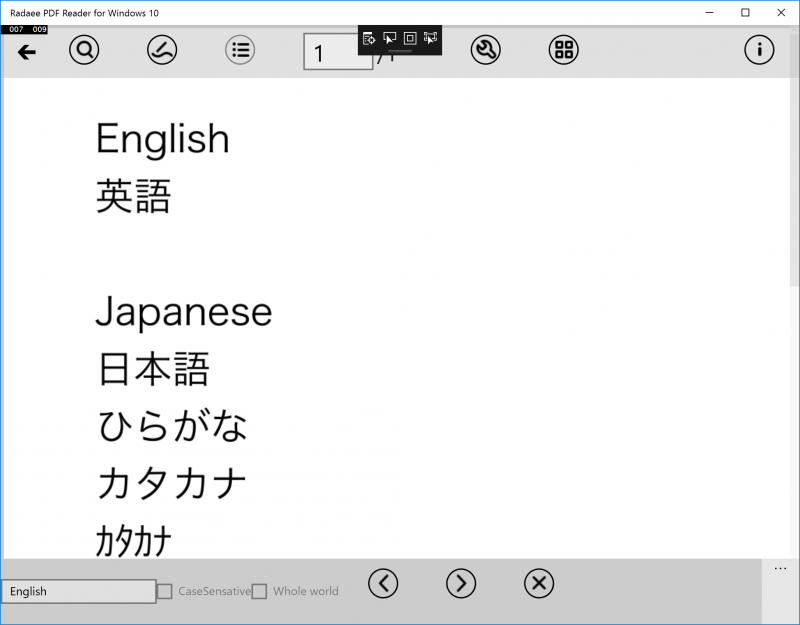Close the search bar
The image size is (800, 625).
tap(539, 583)
